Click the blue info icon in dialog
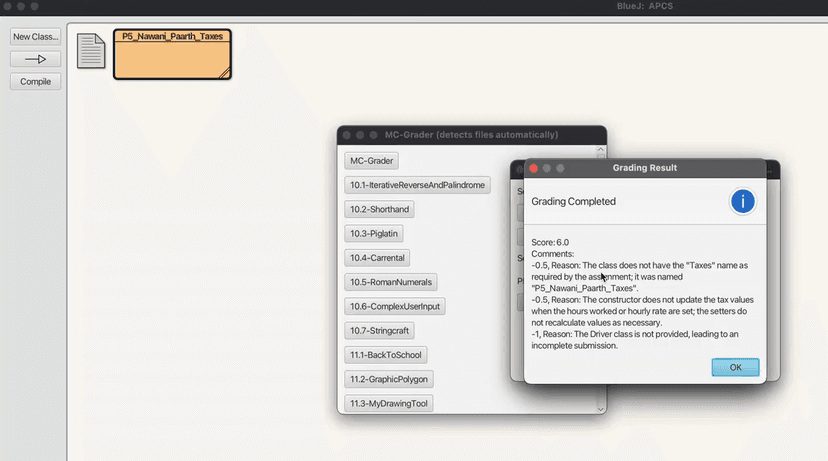 coord(743,201)
